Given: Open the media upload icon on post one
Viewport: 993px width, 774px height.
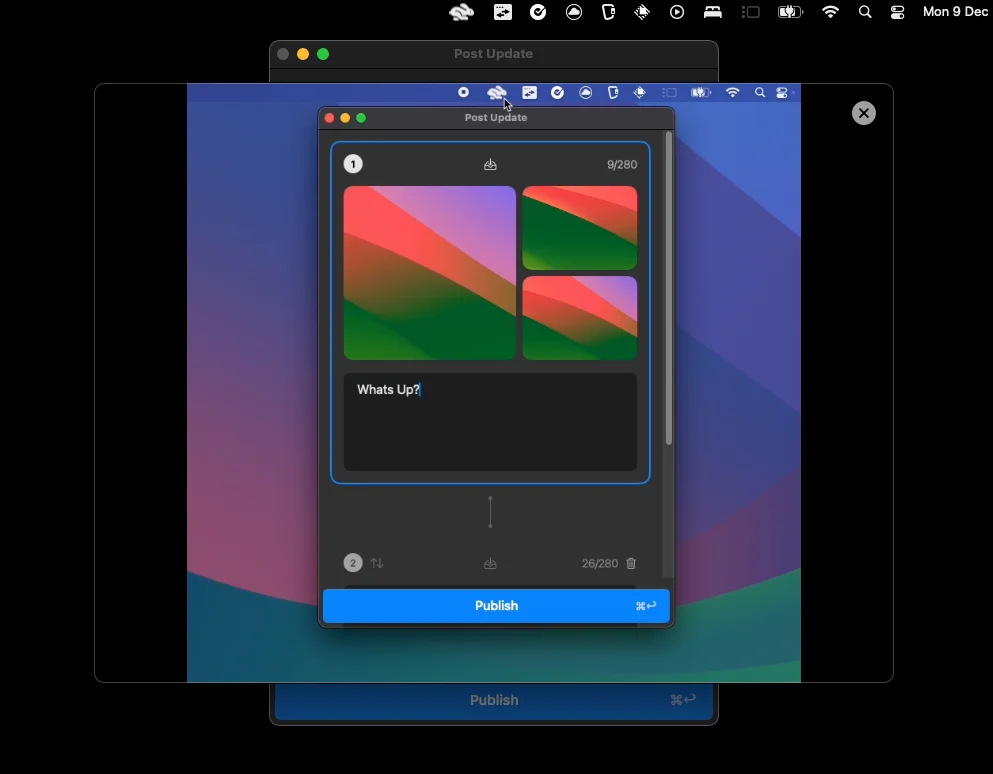Looking at the screenshot, I should pyautogui.click(x=490, y=164).
